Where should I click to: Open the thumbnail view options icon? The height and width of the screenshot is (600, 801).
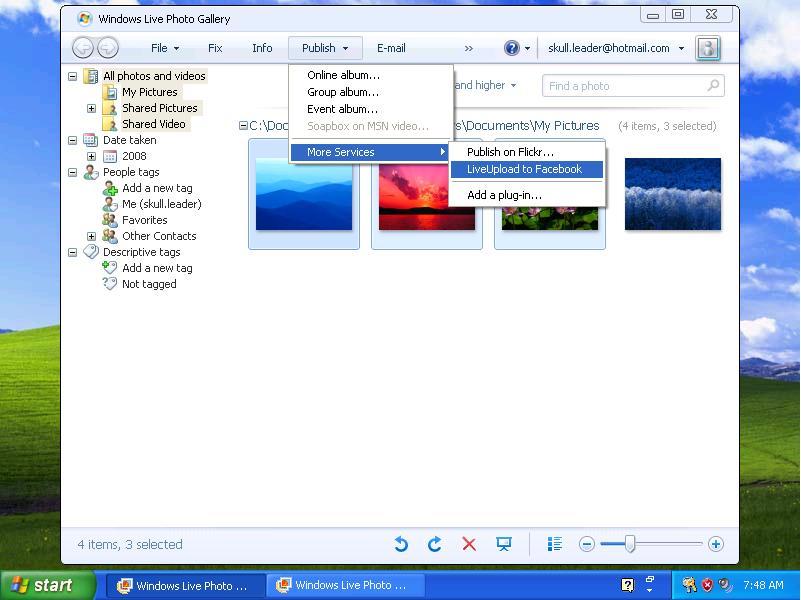[555, 544]
